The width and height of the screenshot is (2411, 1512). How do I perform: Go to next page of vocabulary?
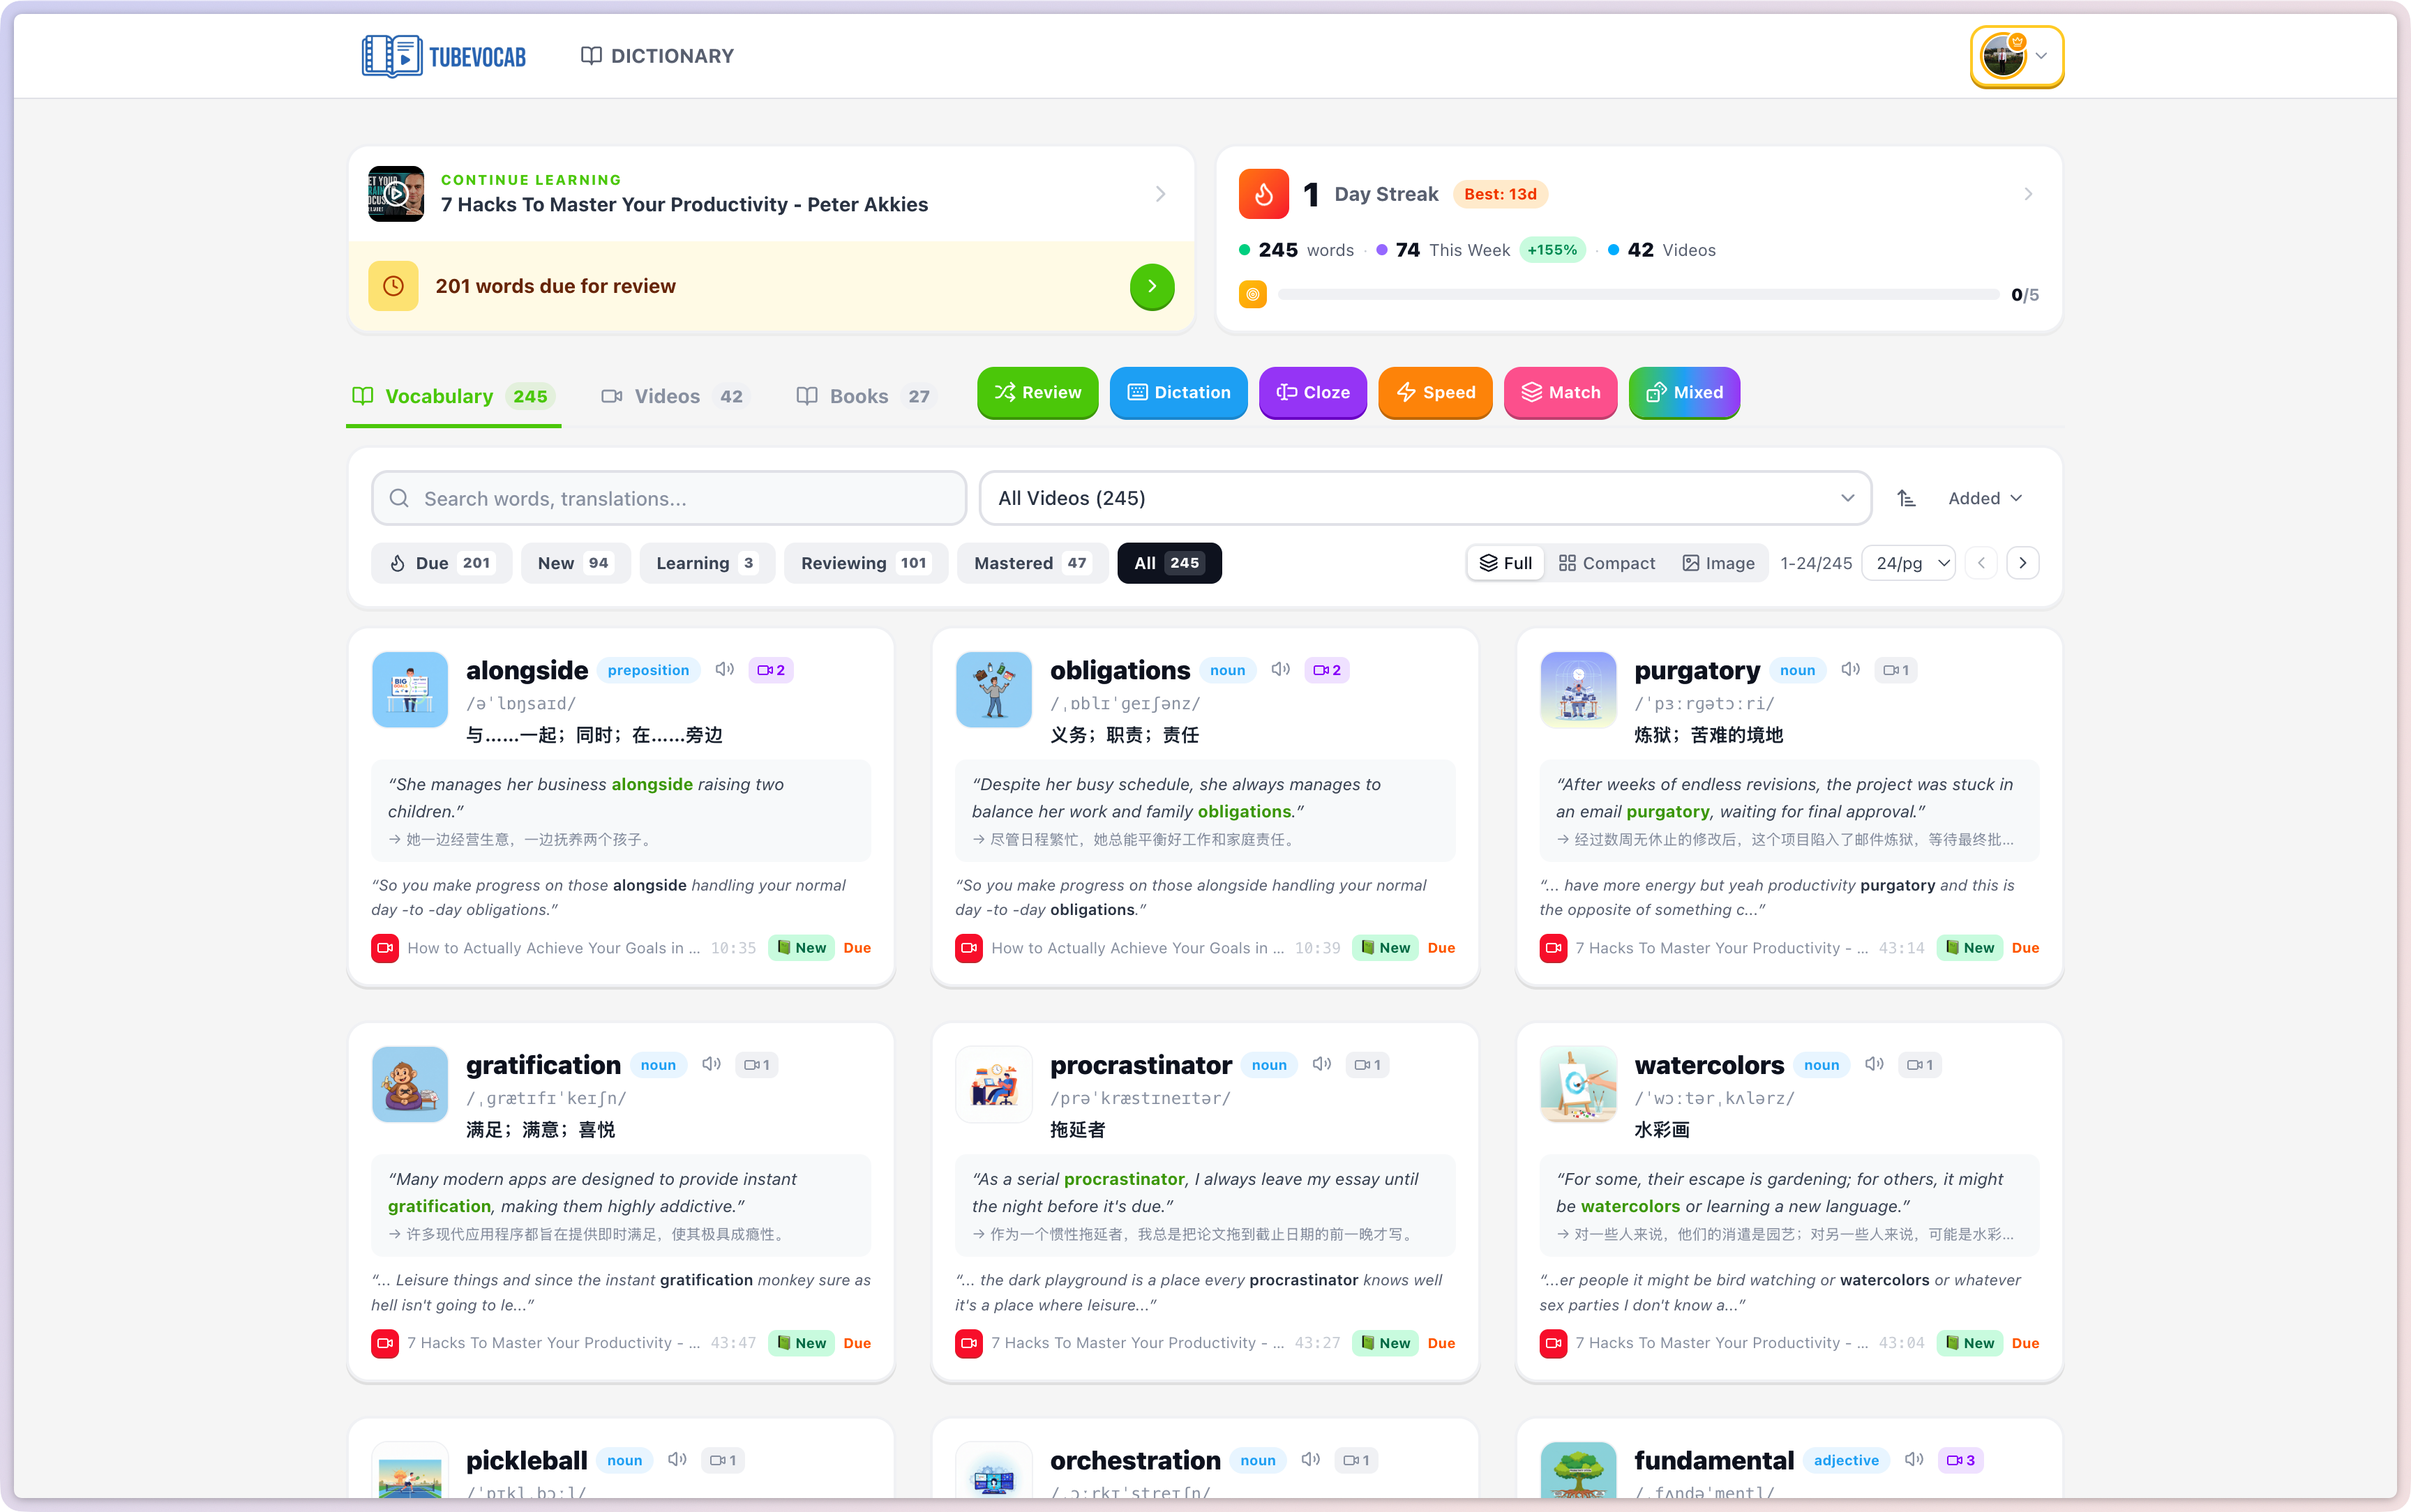(x=2022, y=563)
